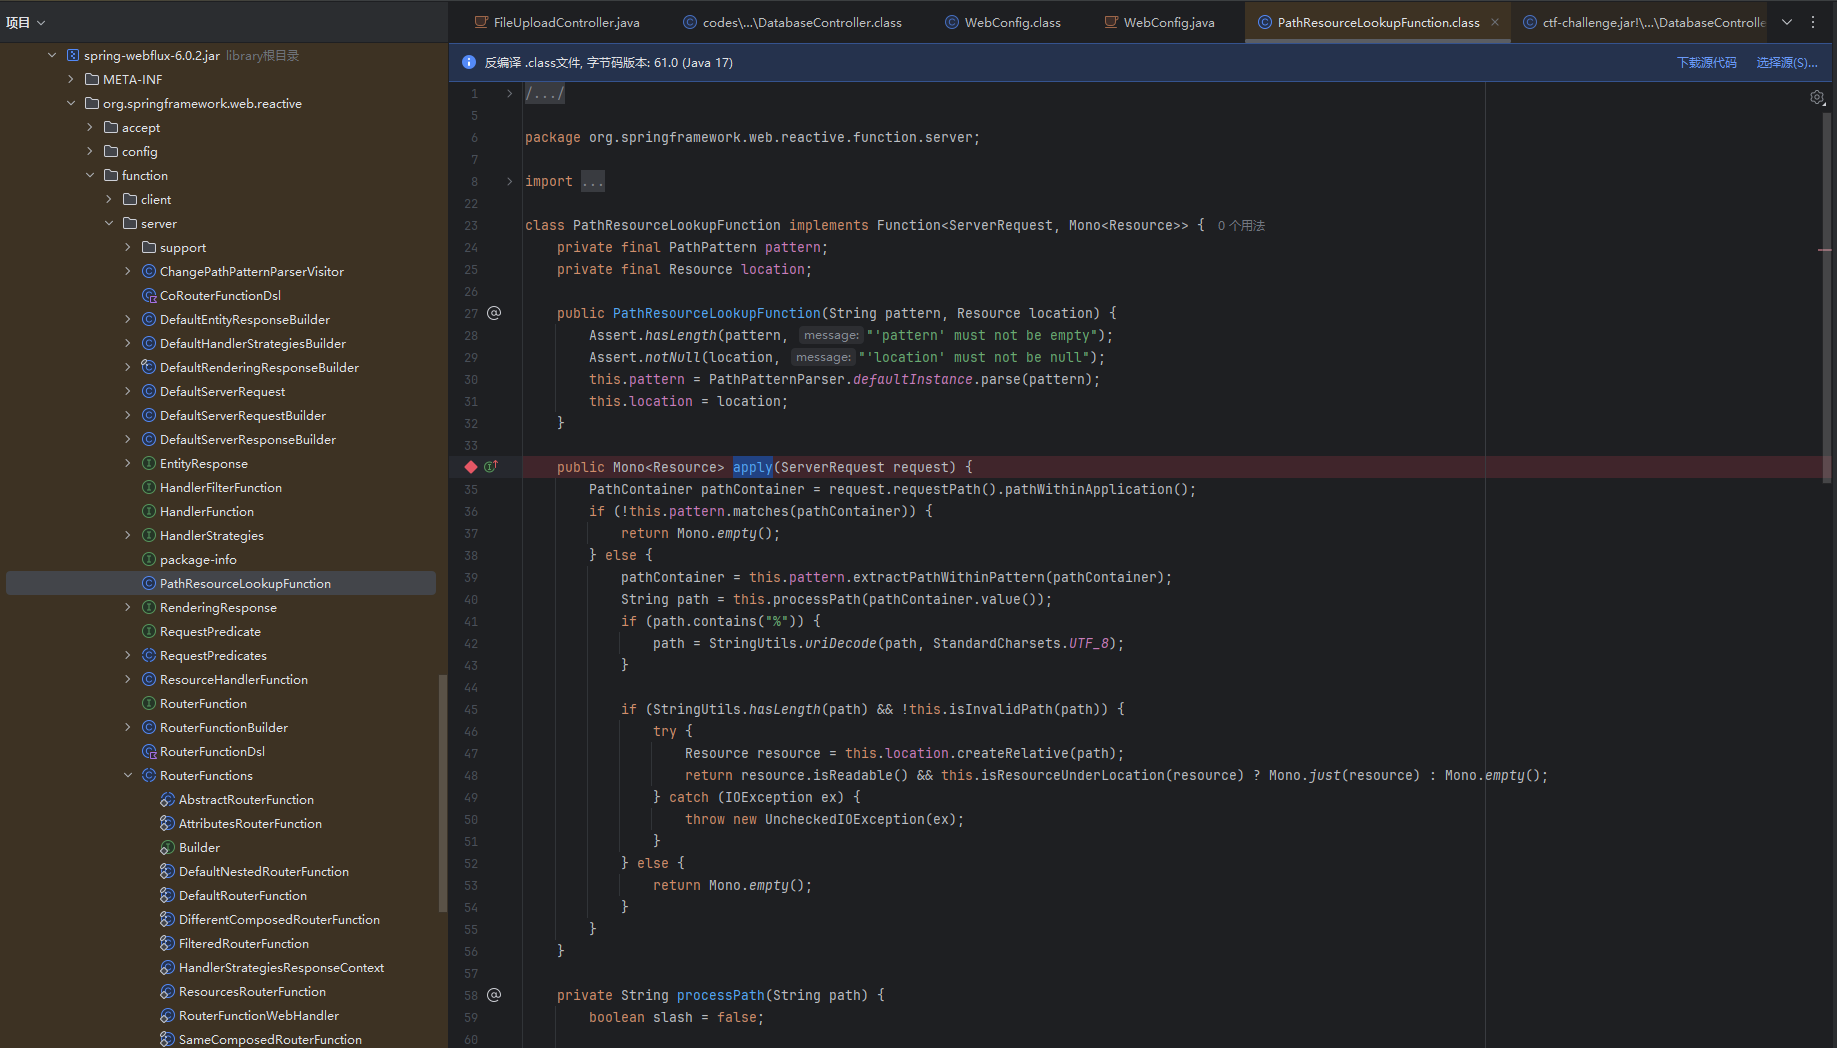Click the server folder icon

coord(130,223)
